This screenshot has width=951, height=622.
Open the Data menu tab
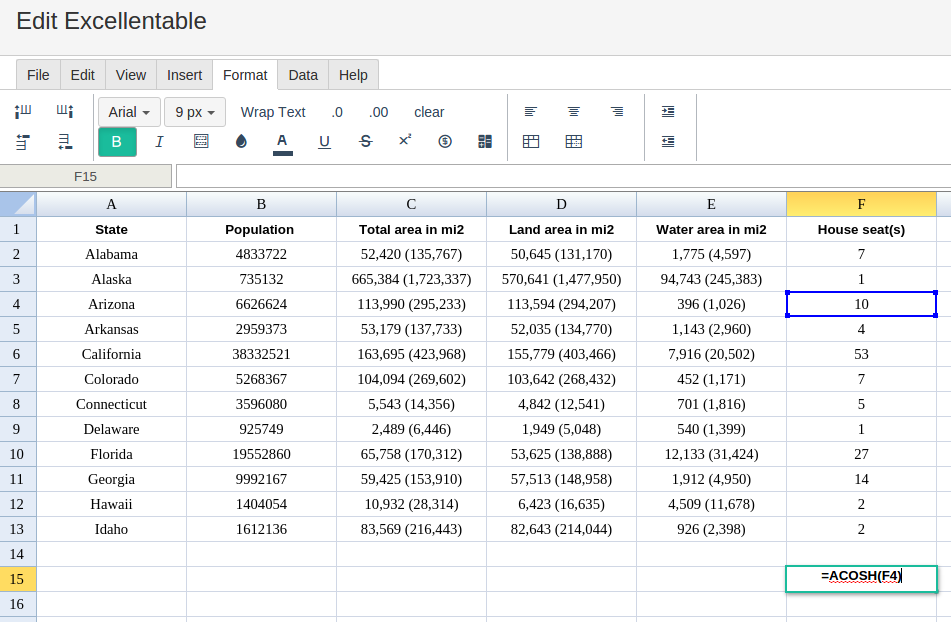pos(303,75)
